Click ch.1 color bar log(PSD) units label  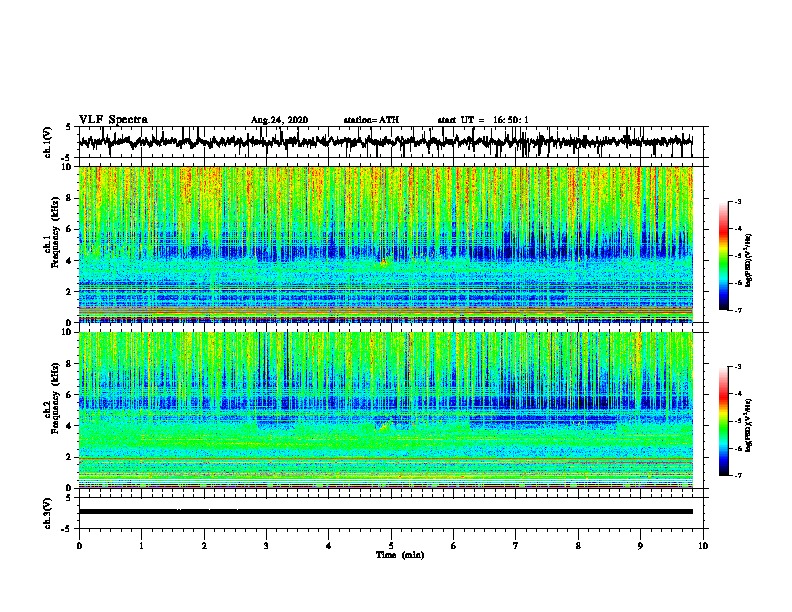point(749,260)
